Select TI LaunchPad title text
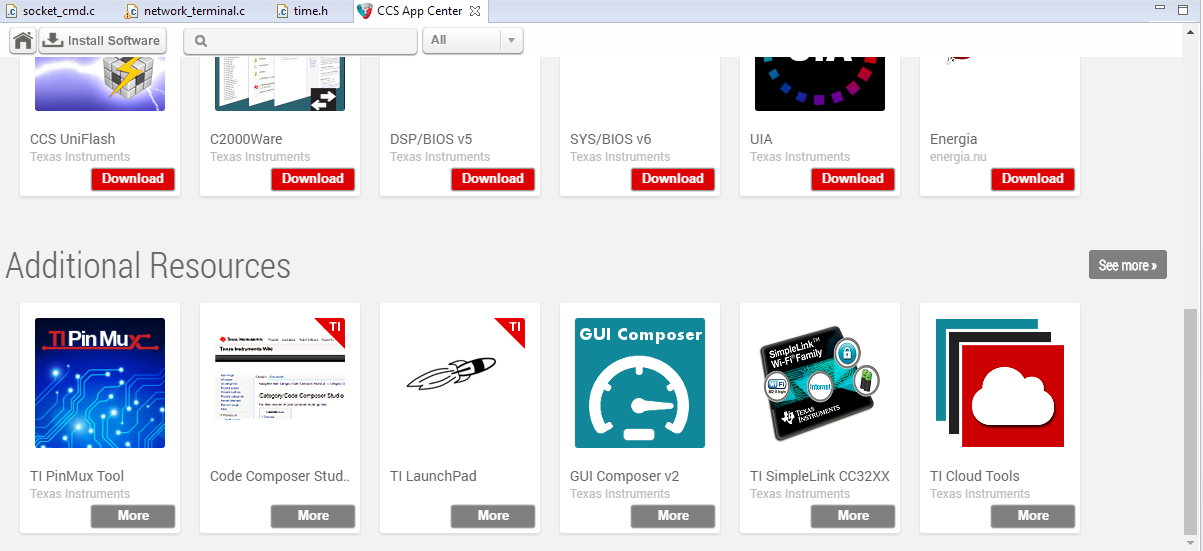Viewport: 1203px width, 551px height. point(433,476)
